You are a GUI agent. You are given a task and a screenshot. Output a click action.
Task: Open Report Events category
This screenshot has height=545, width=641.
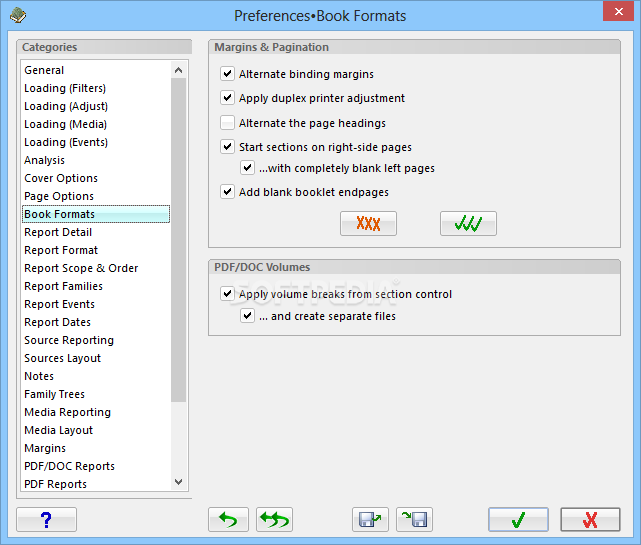96,304
